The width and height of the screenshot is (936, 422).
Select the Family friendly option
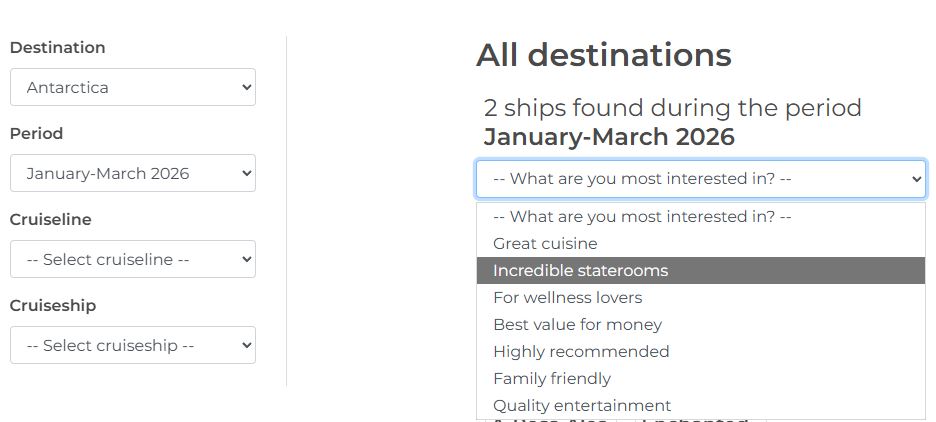552,378
